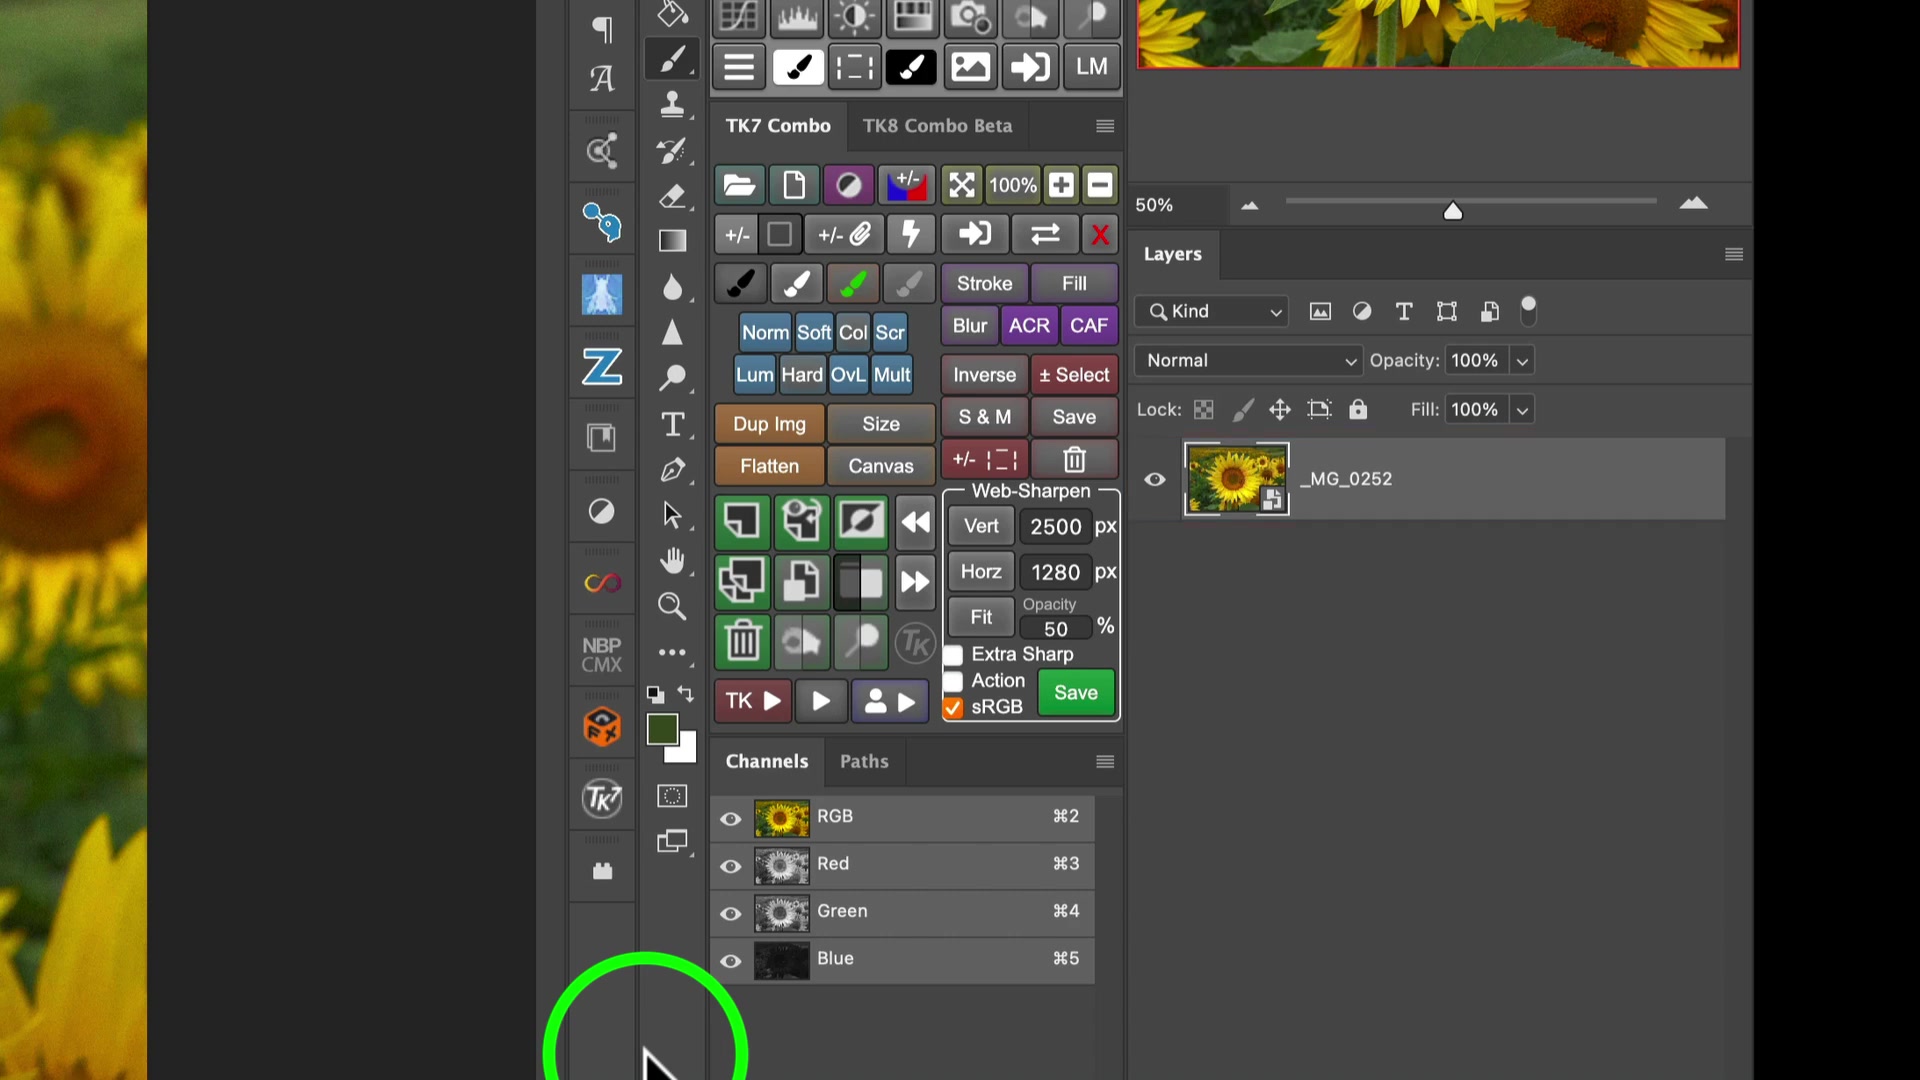Click TK7 open folder icon
The image size is (1920, 1080).
(x=739, y=185)
